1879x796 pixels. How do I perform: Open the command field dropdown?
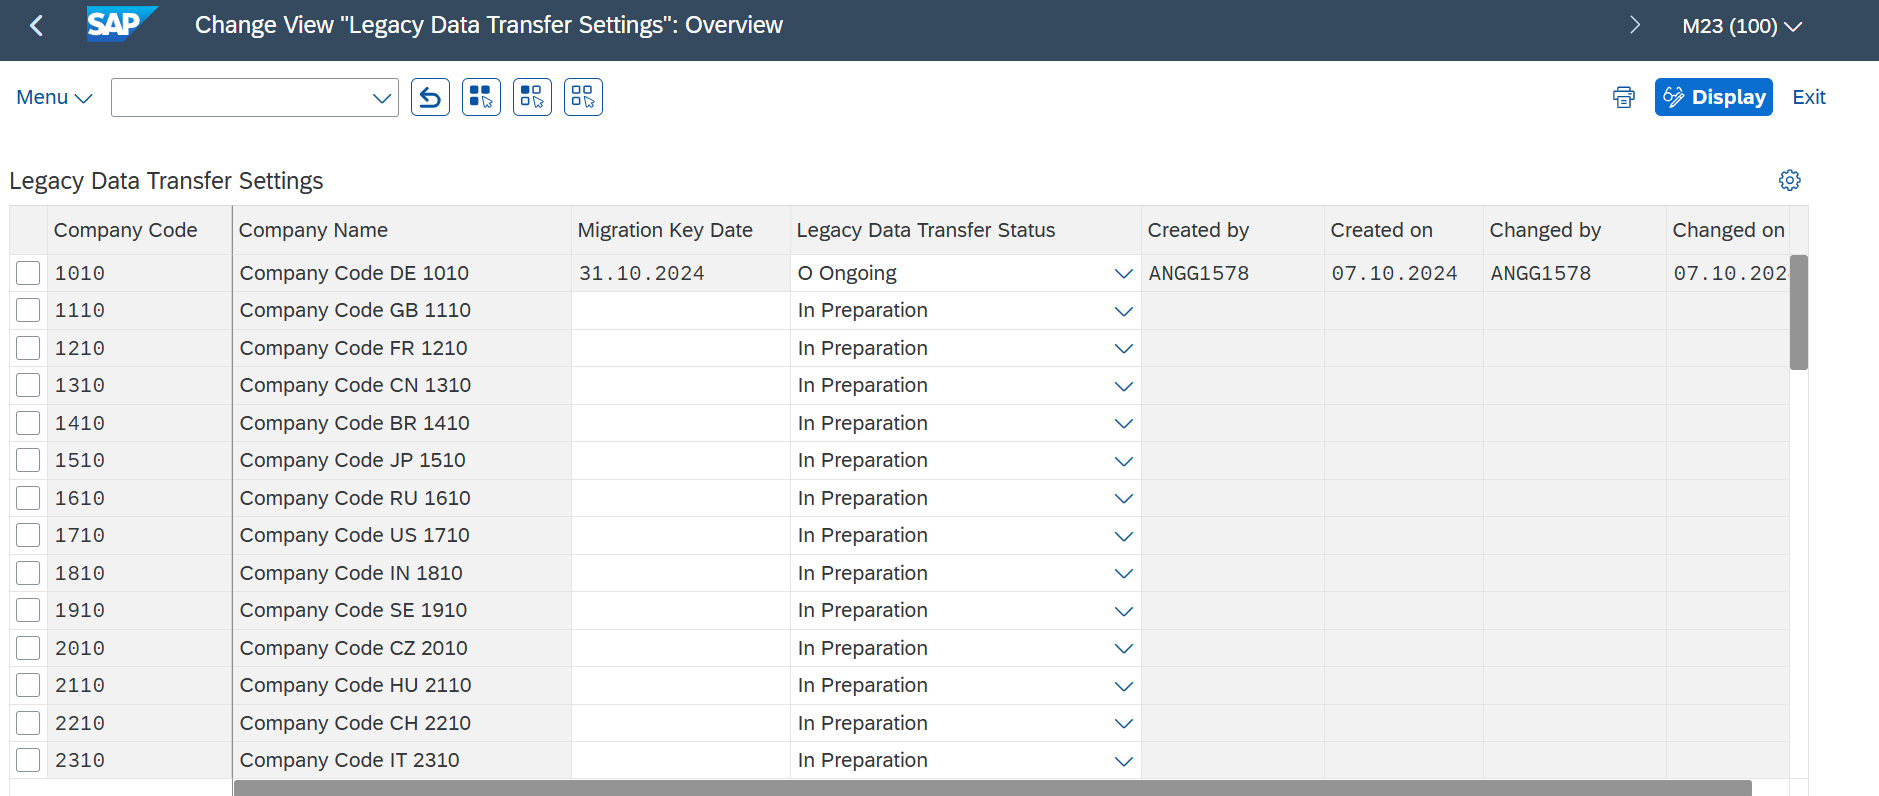(381, 98)
